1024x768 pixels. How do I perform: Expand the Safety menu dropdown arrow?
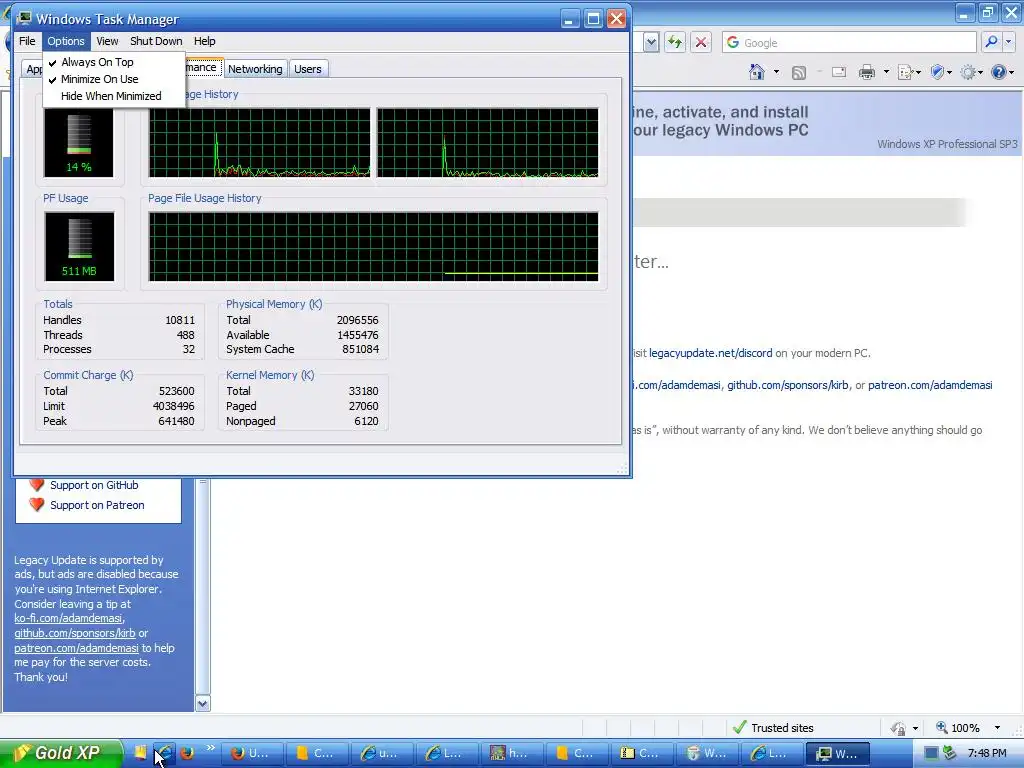pos(949,72)
